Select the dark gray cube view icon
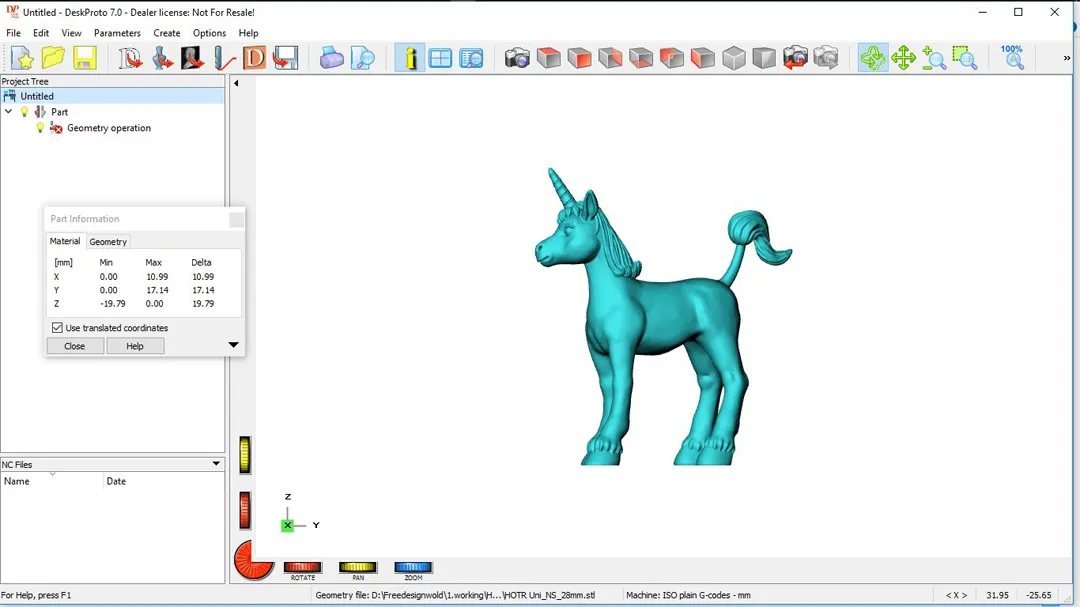The width and height of the screenshot is (1080, 607). click(764, 58)
